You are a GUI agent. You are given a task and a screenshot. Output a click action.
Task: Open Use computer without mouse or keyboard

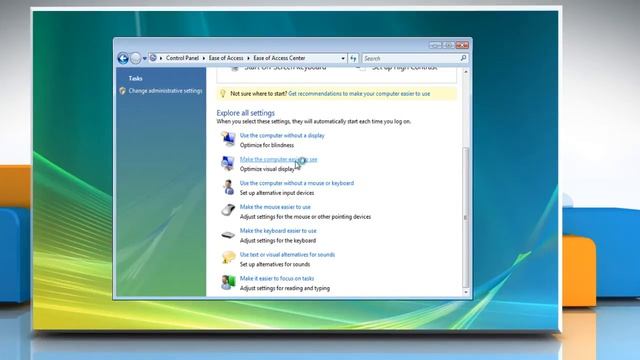click(297, 183)
